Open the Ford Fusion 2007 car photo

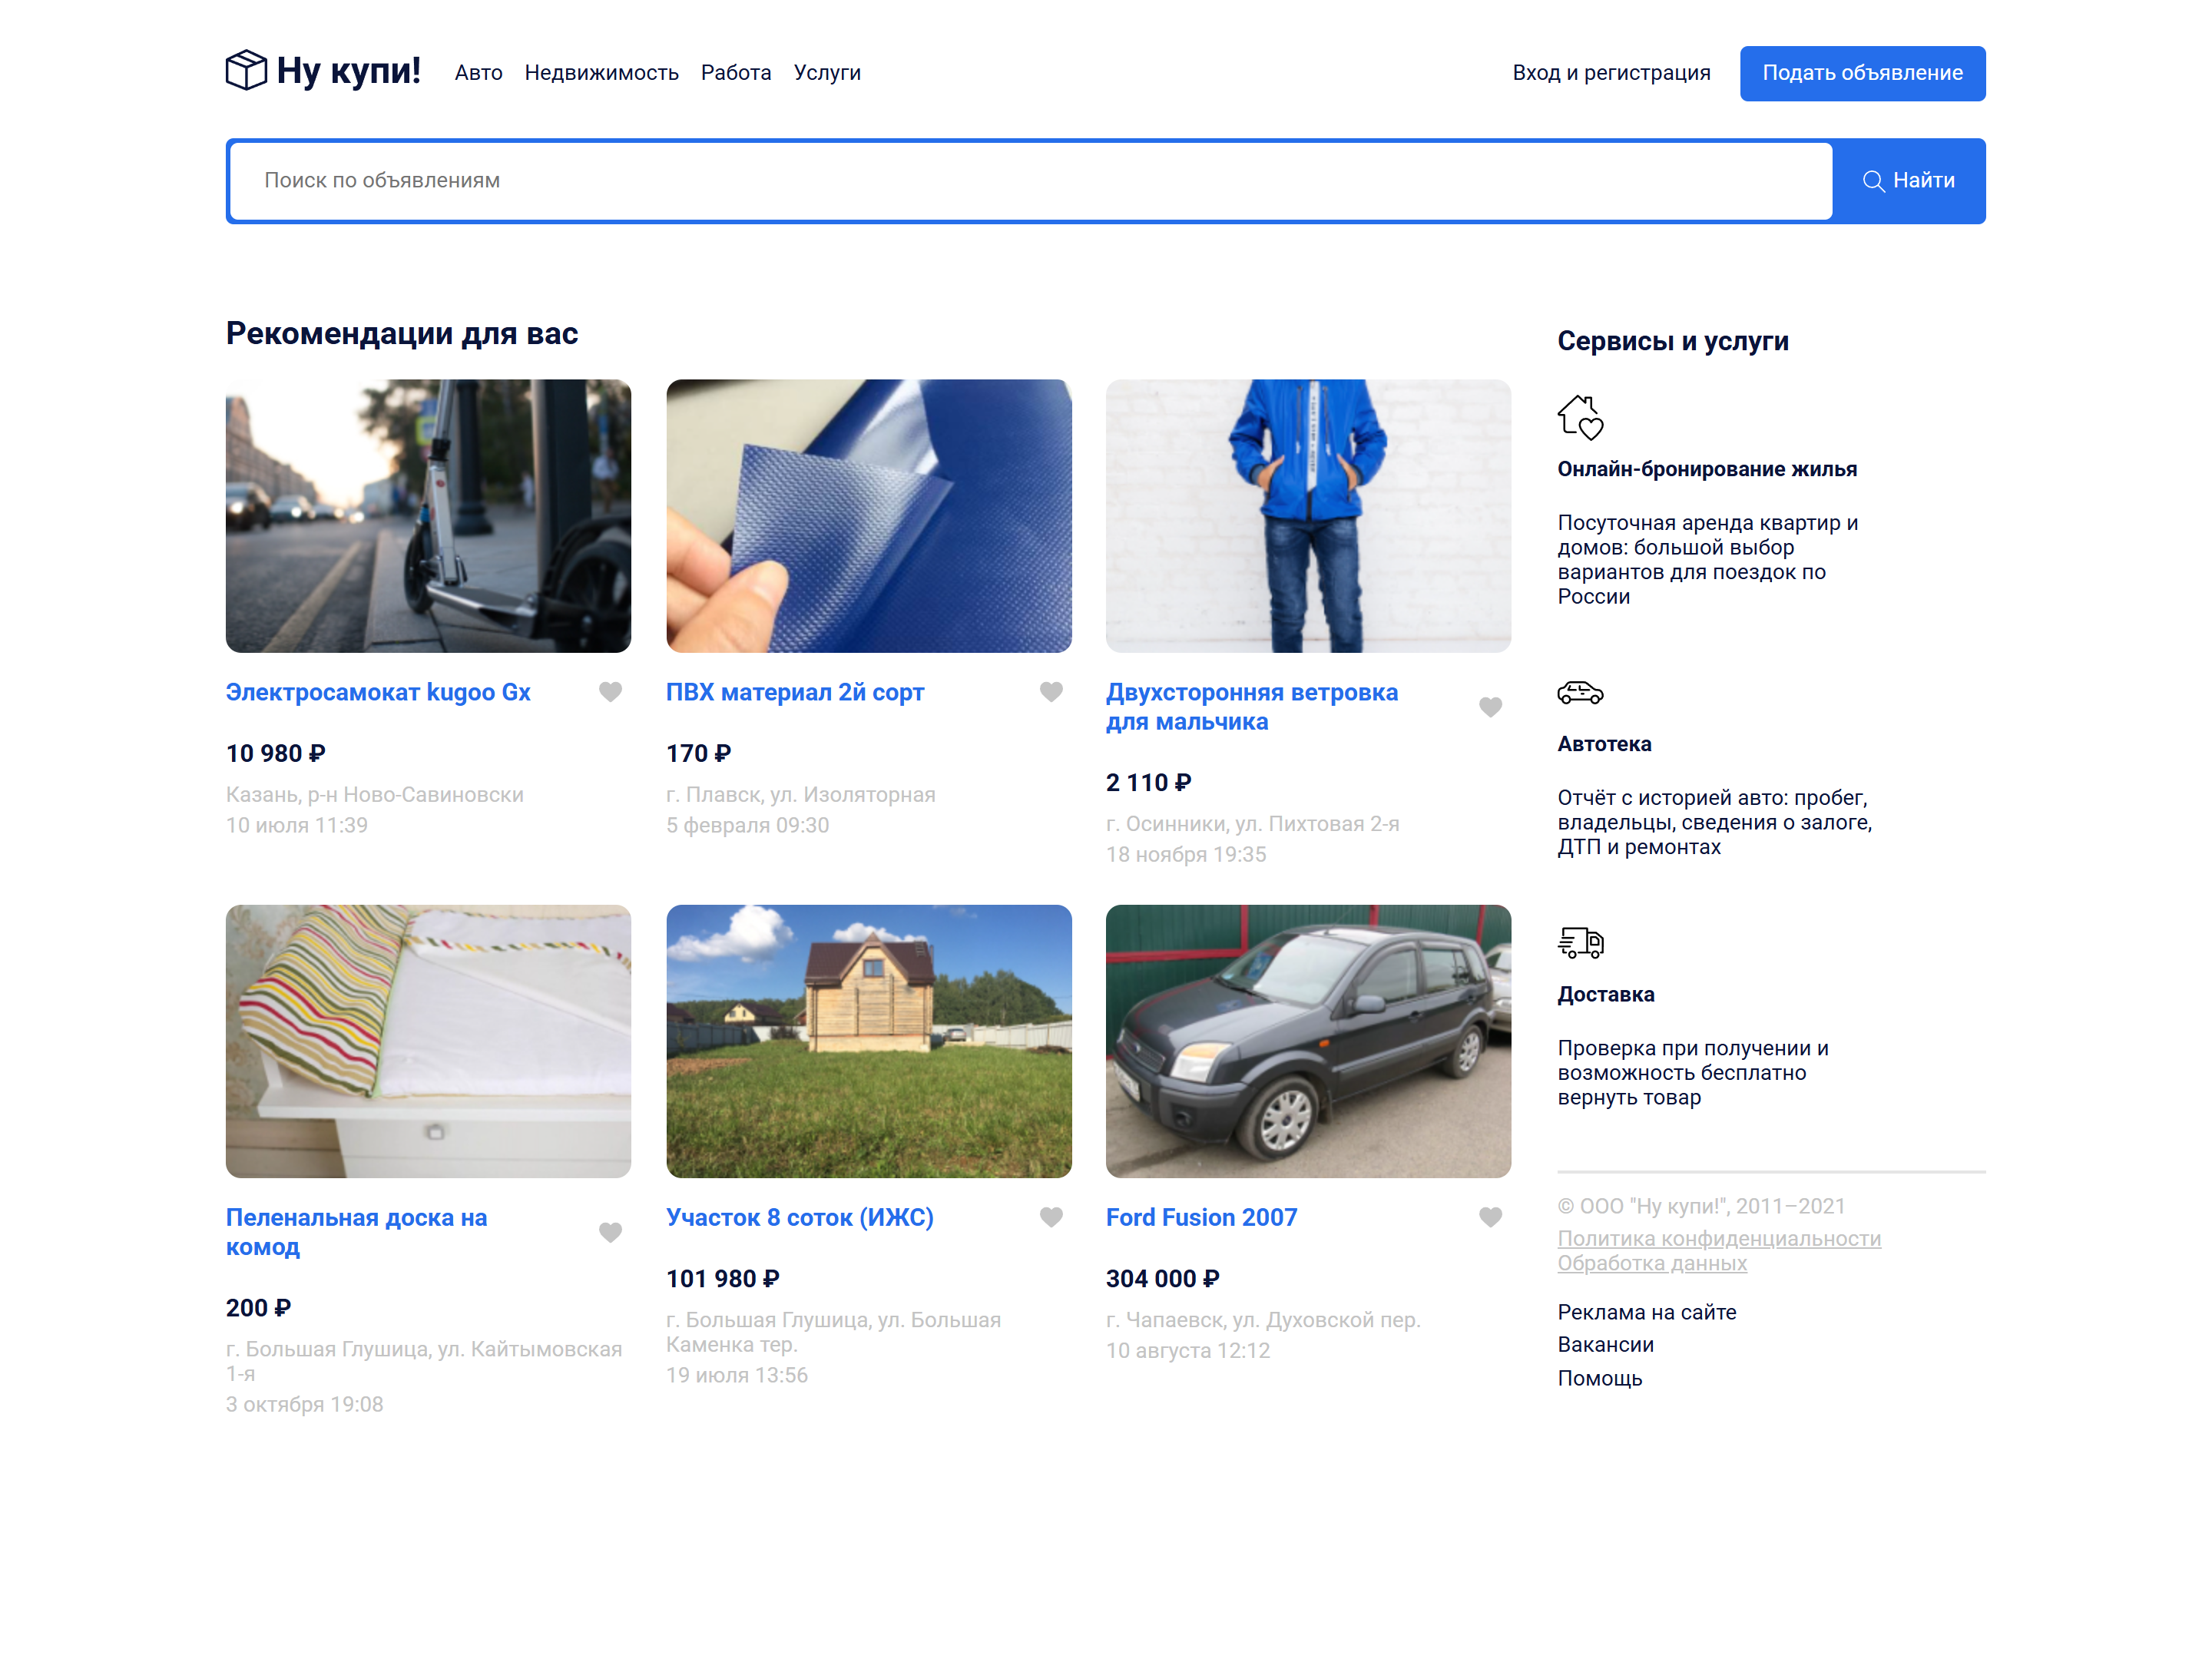(1308, 1041)
